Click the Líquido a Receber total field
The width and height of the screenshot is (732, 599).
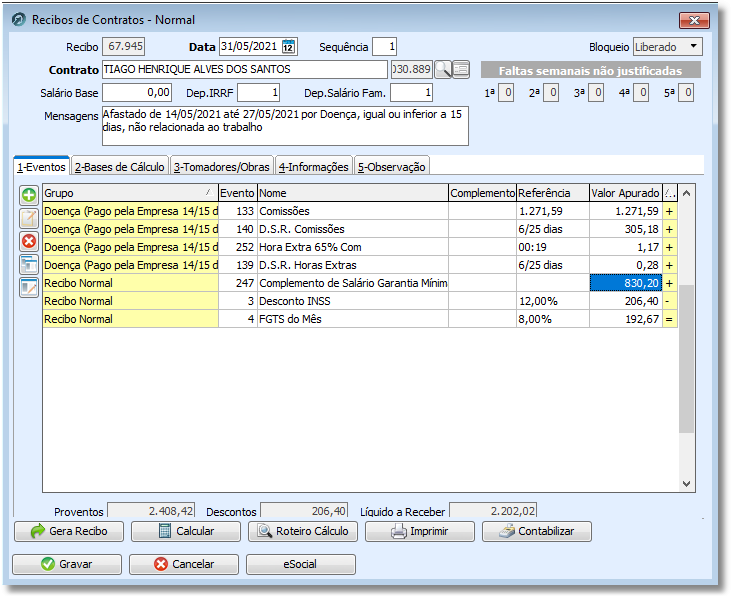pos(493,511)
